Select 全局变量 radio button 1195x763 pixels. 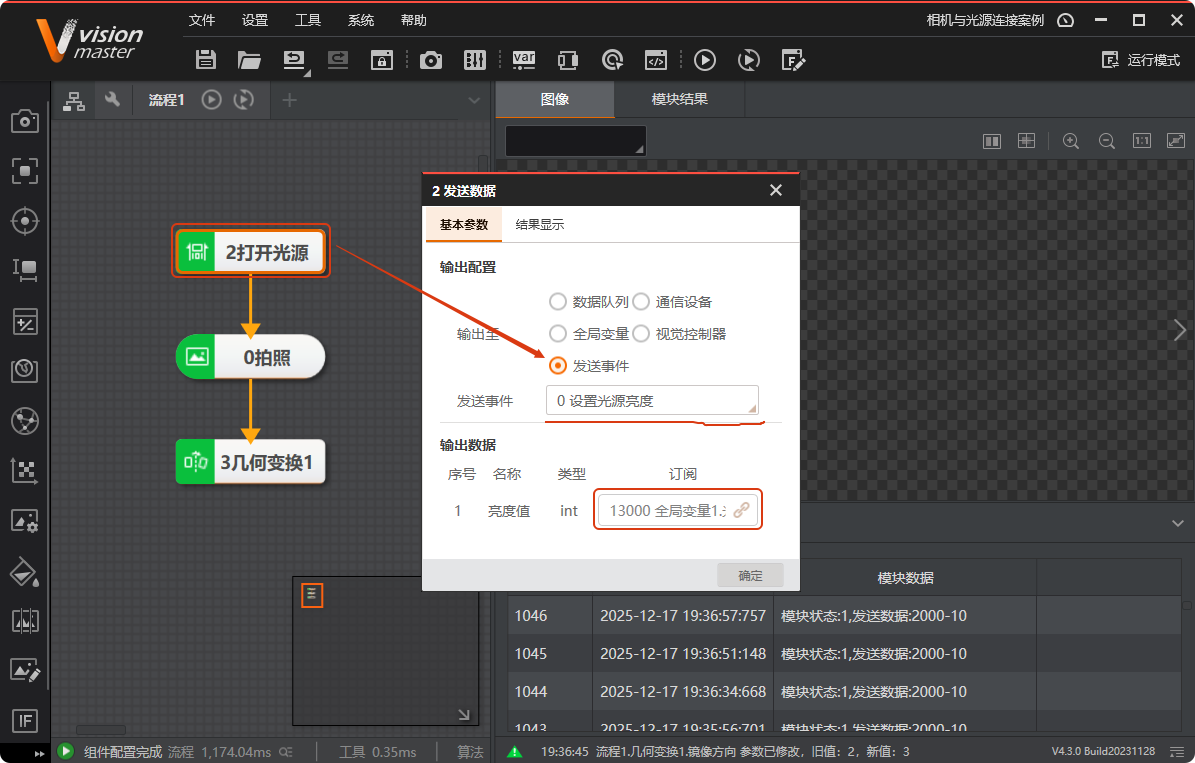pyautogui.click(x=558, y=334)
